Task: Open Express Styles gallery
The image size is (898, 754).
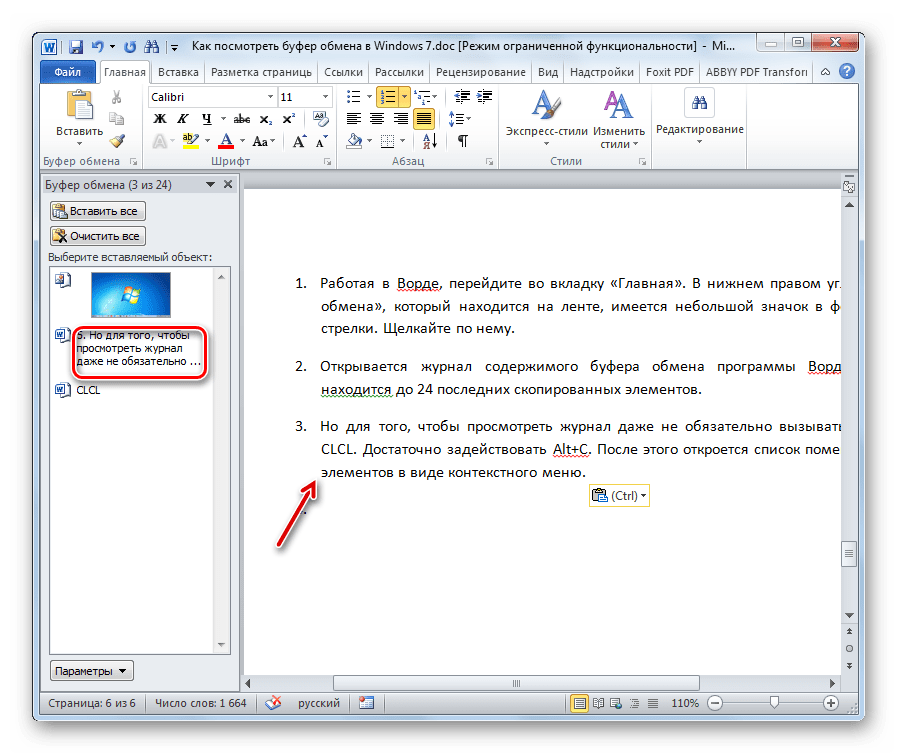Action: (546, 119)
